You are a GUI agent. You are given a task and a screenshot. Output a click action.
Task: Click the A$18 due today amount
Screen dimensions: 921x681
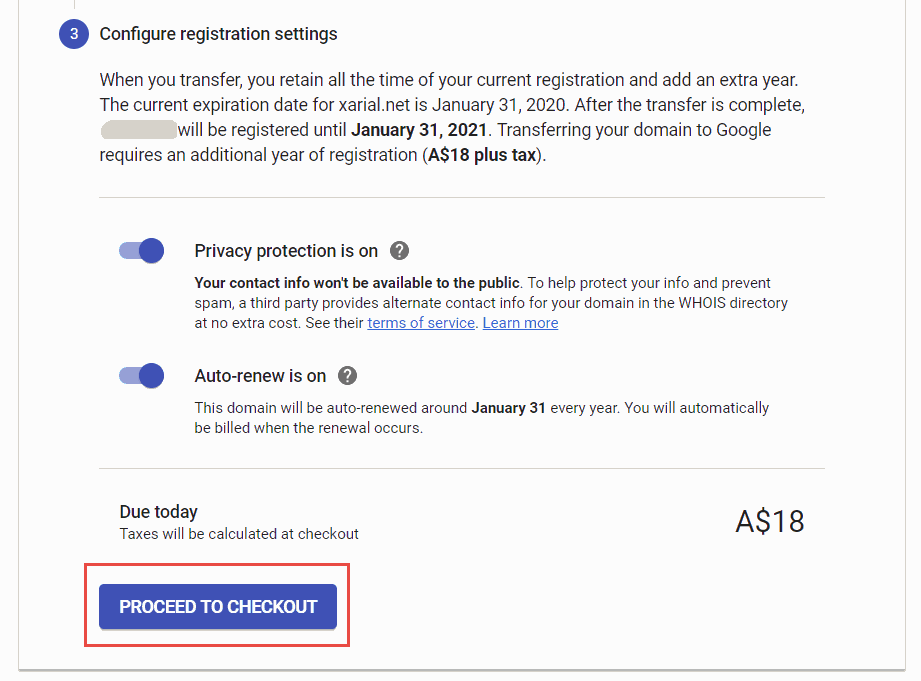click(770, 521)
